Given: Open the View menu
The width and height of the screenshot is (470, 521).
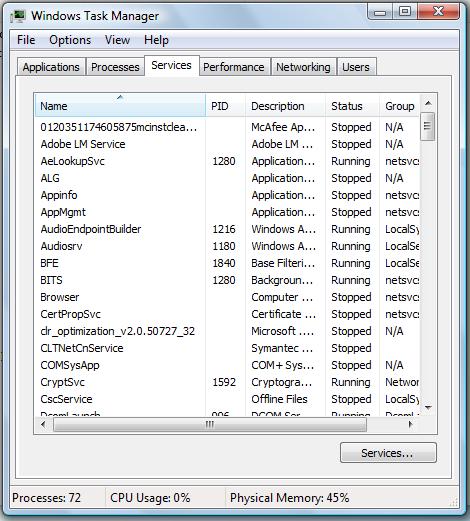Looking at the screenshot, I should pos(117,40).
